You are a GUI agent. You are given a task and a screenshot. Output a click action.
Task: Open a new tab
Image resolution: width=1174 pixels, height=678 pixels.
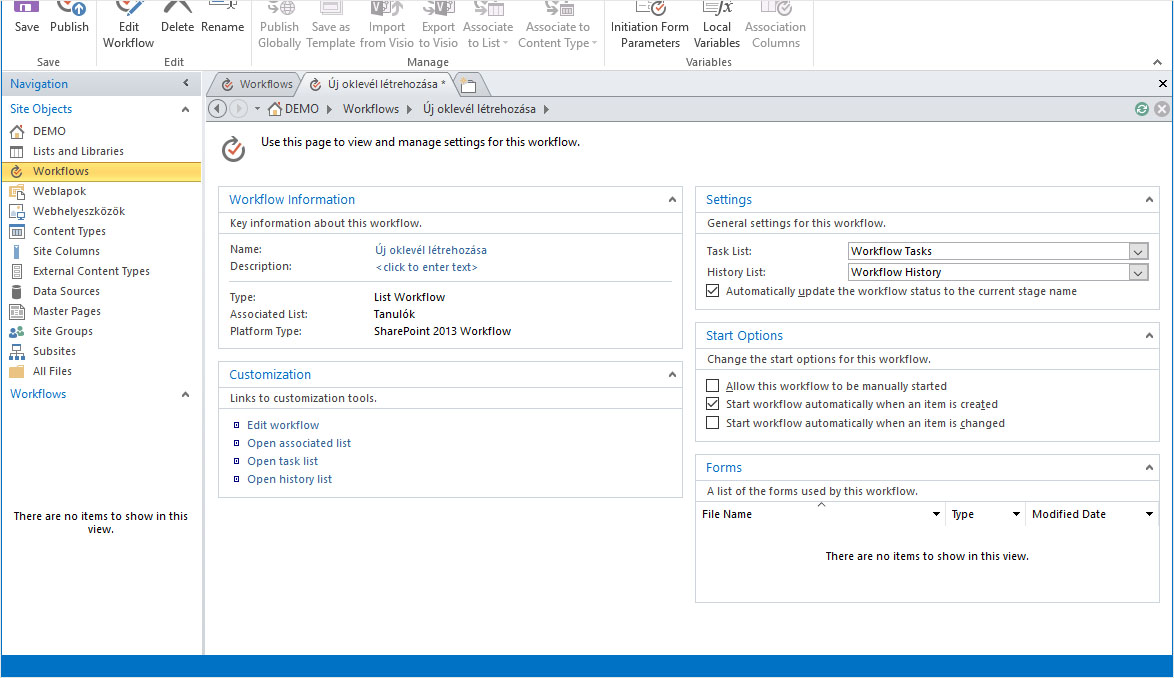point(469,85)
